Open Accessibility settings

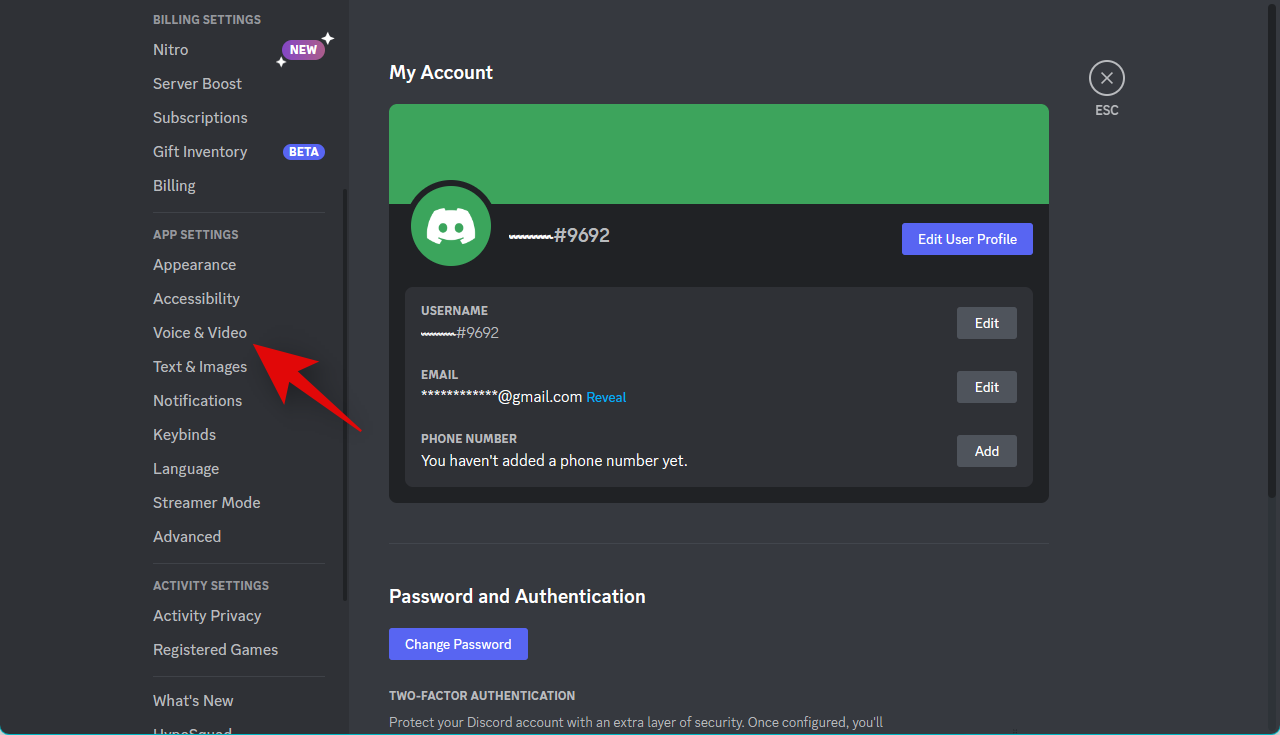(196, 299)
